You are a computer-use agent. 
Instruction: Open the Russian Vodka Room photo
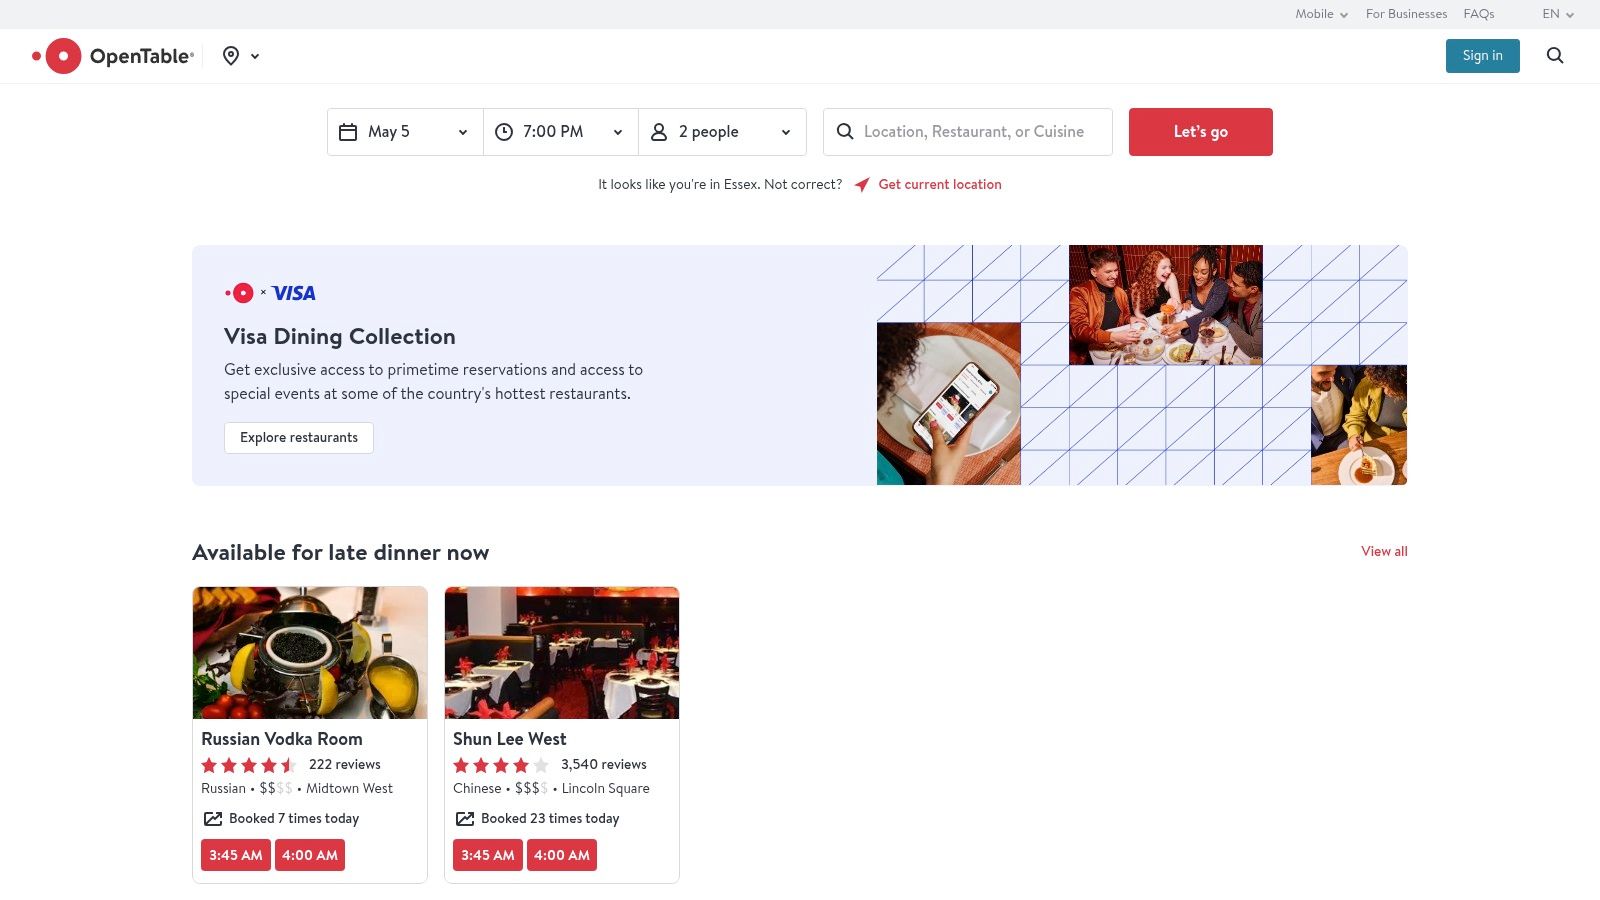(310, 653)
